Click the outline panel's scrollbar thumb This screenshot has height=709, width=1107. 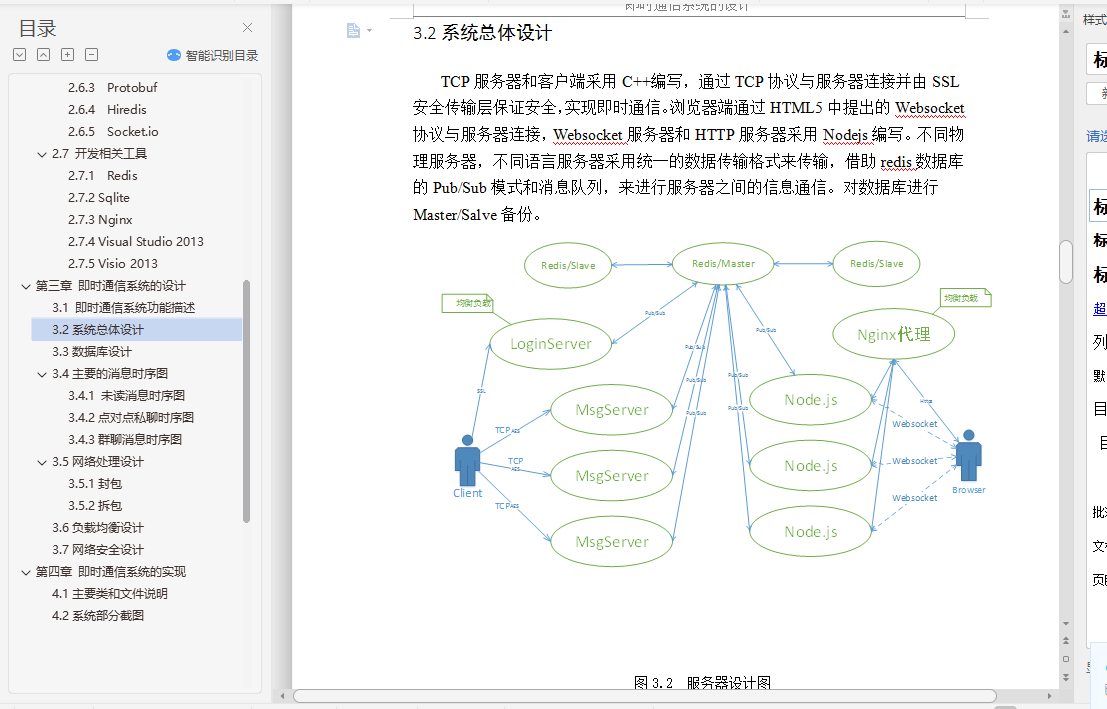tap(246, 401)
